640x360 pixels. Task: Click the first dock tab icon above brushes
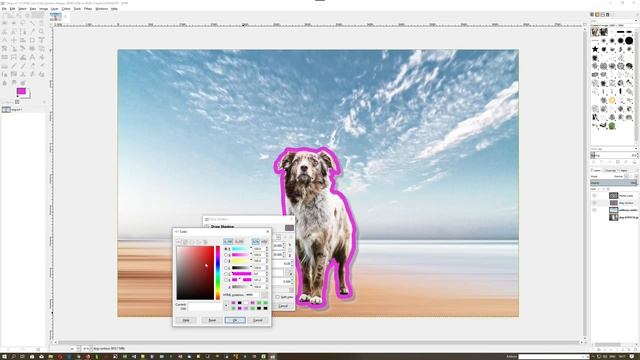(x=592, y=14)
